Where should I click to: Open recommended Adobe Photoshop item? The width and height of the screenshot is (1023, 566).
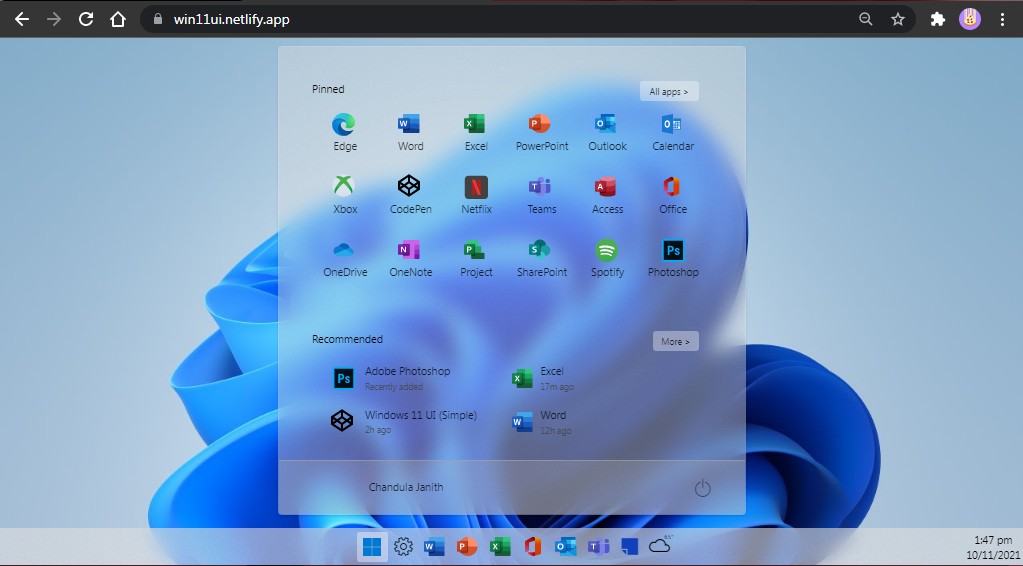(391, 378)
